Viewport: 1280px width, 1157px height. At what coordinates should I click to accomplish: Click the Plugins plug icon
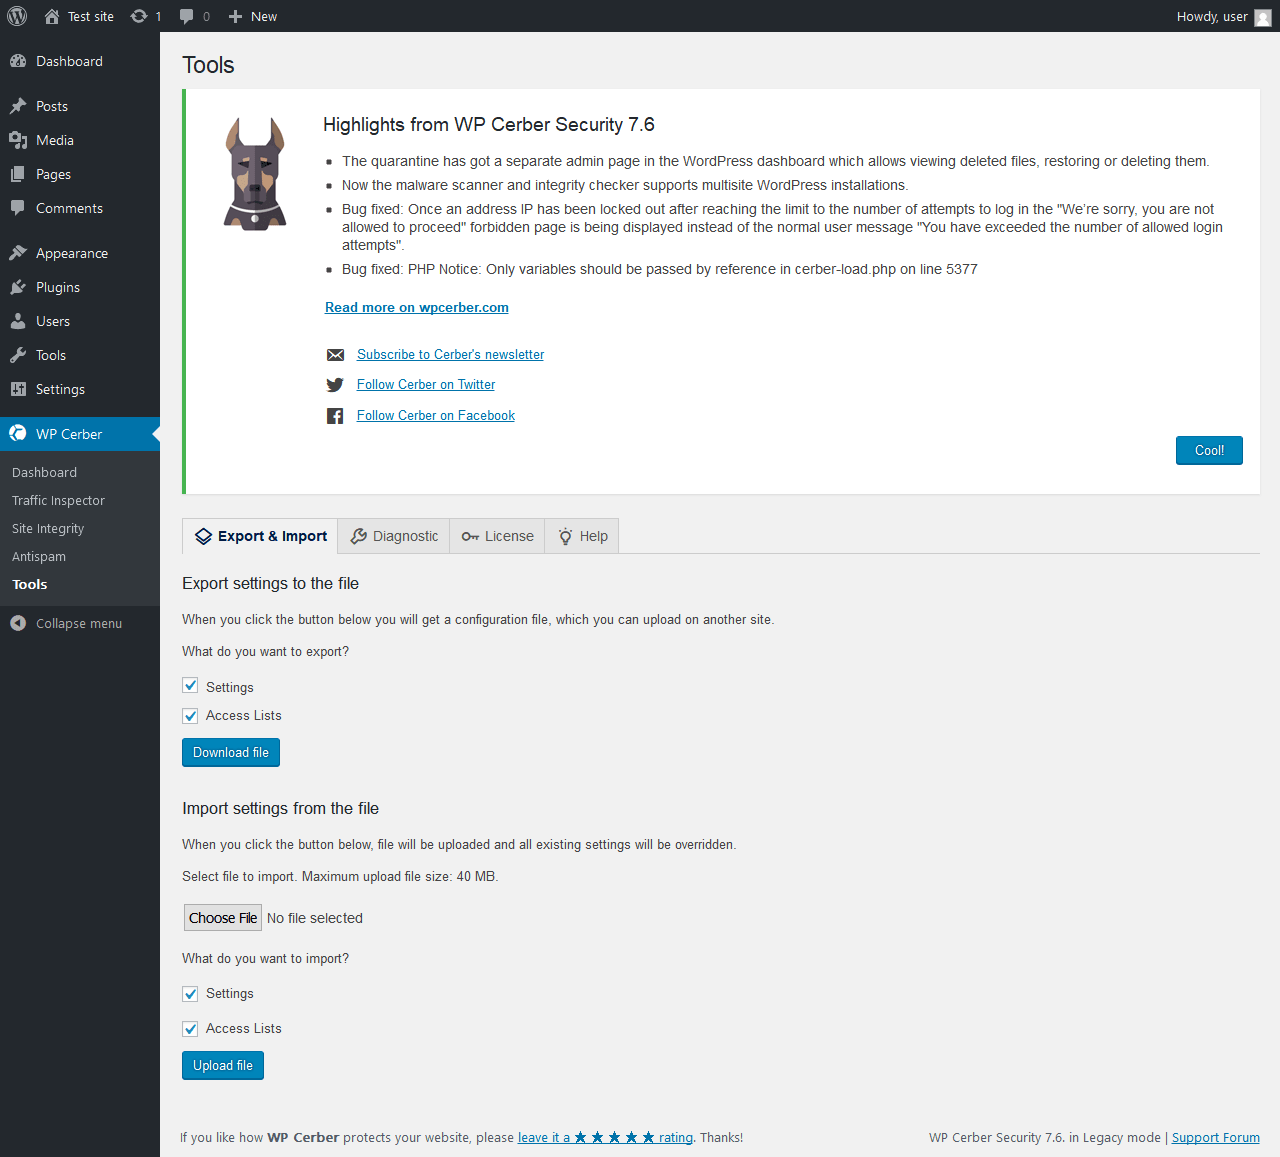(18, 287)
